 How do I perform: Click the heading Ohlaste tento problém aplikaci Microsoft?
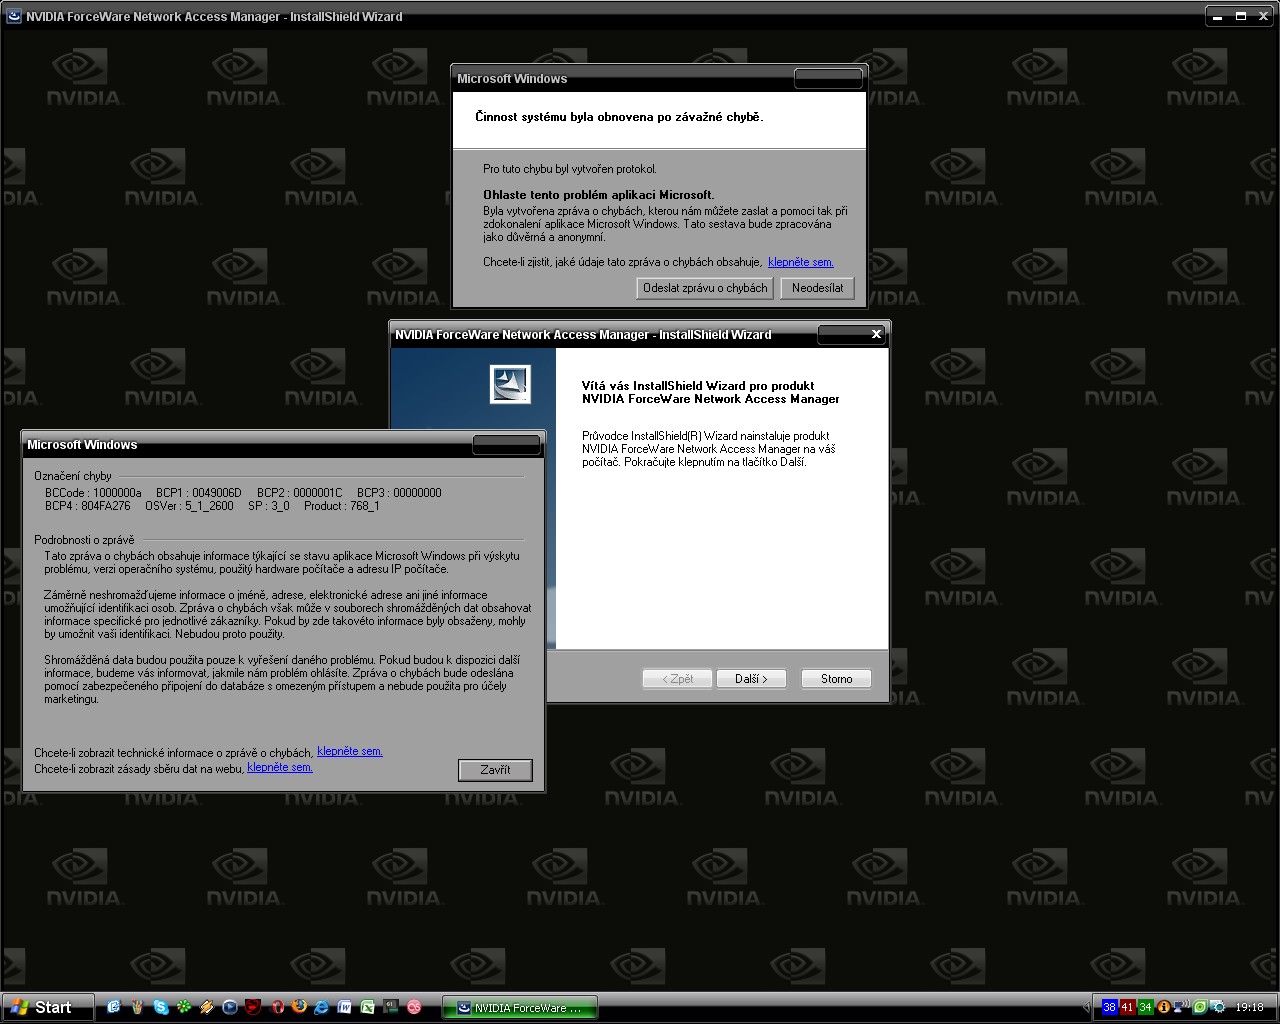[599, 195]
